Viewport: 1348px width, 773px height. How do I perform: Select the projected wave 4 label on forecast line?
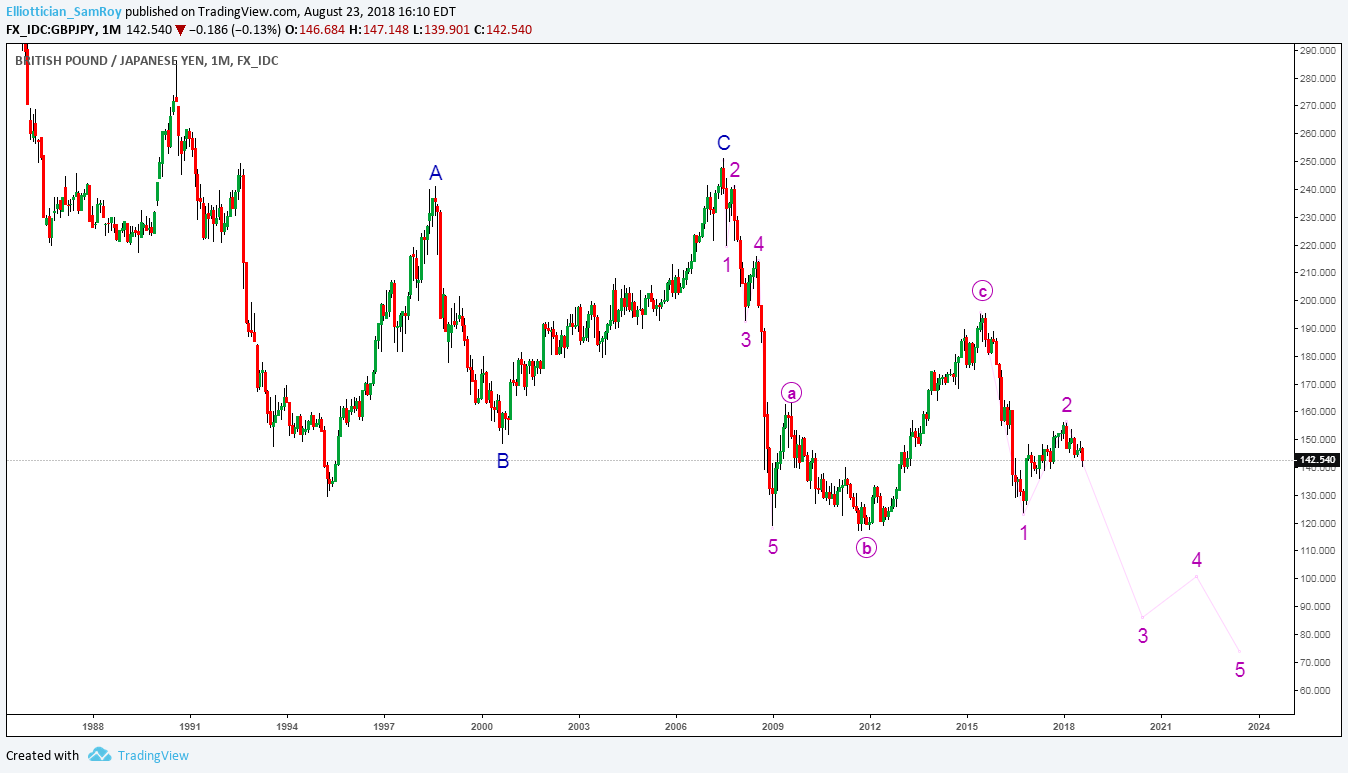(x=1197, y=560)
